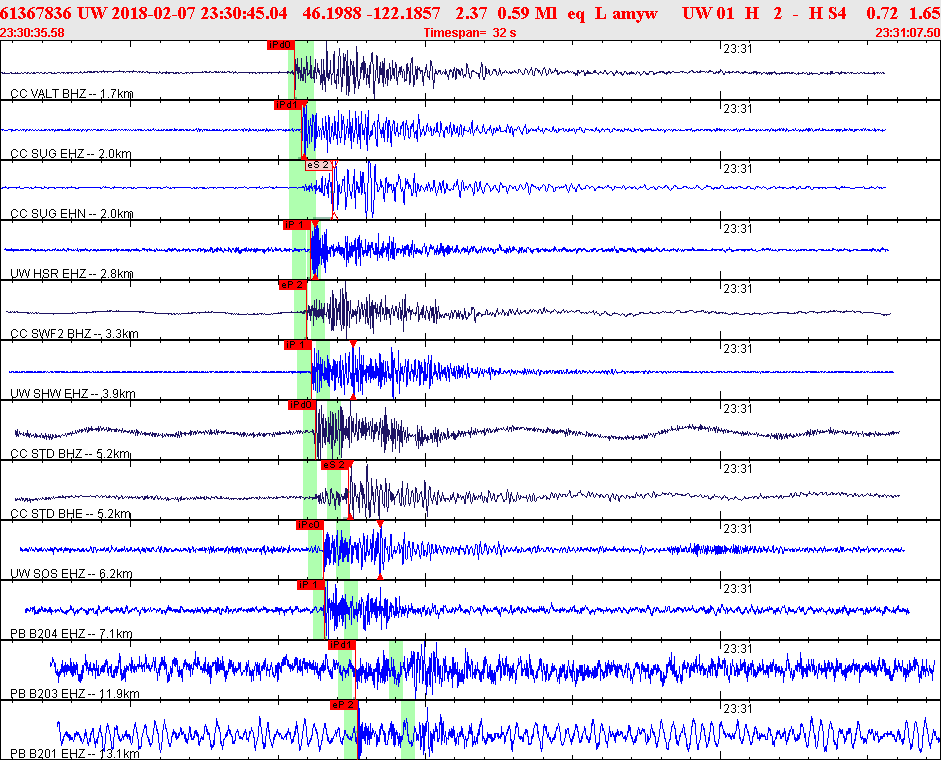Select the iPd1 pick flag on SUG EHZ
Screen dimensions: 941x760
(x=286, y=105)
